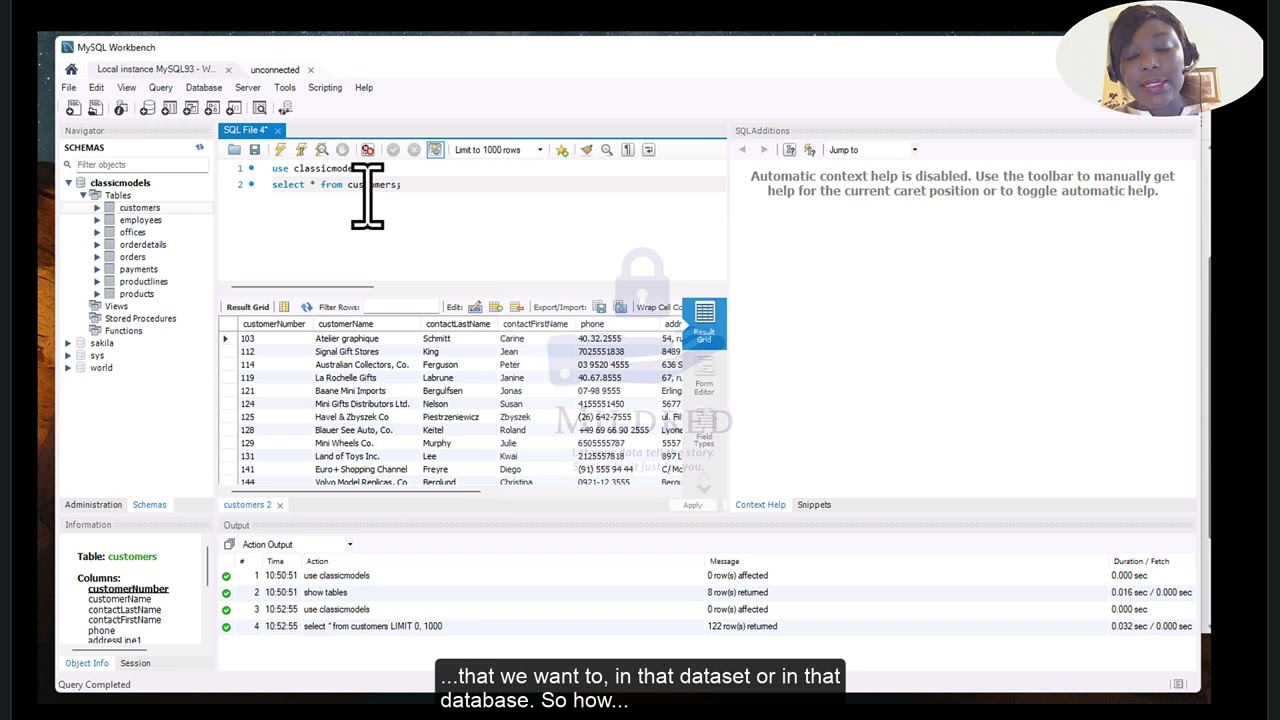The width and height of the screenshot is (1280, 720).
Task: Select the Stored Procedures tree item
Action: [140, 319]
